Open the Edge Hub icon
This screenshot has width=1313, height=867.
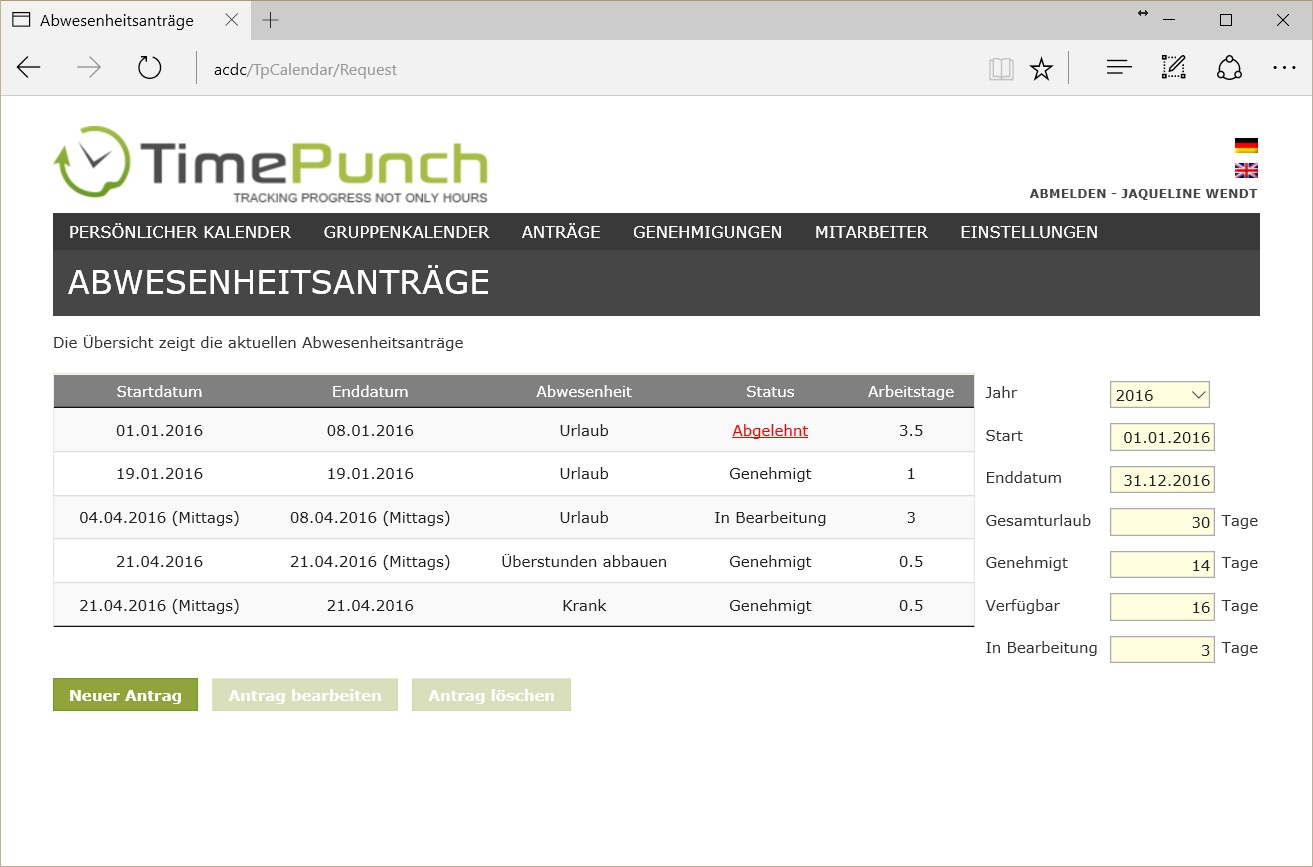click(x=1118, y=69)
